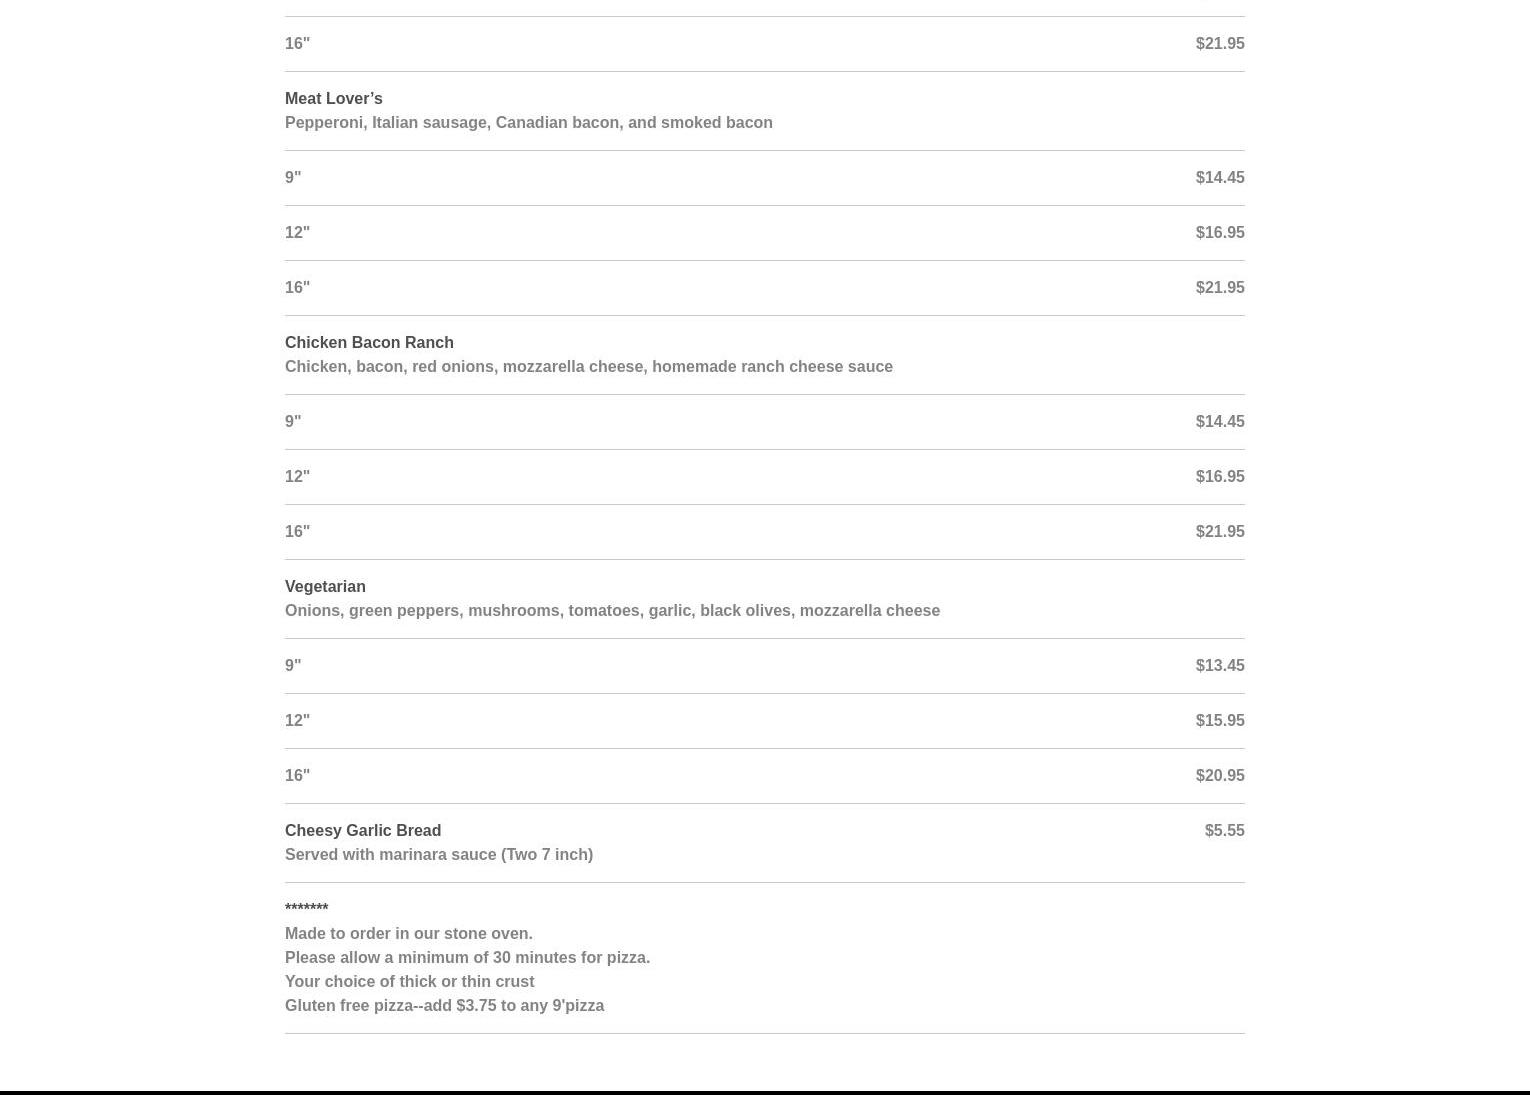The width and height of the screenshot is (1530, 1095).
Task: Select the Chicken Bacon Ranch title
Action: (x=369, y=342)
